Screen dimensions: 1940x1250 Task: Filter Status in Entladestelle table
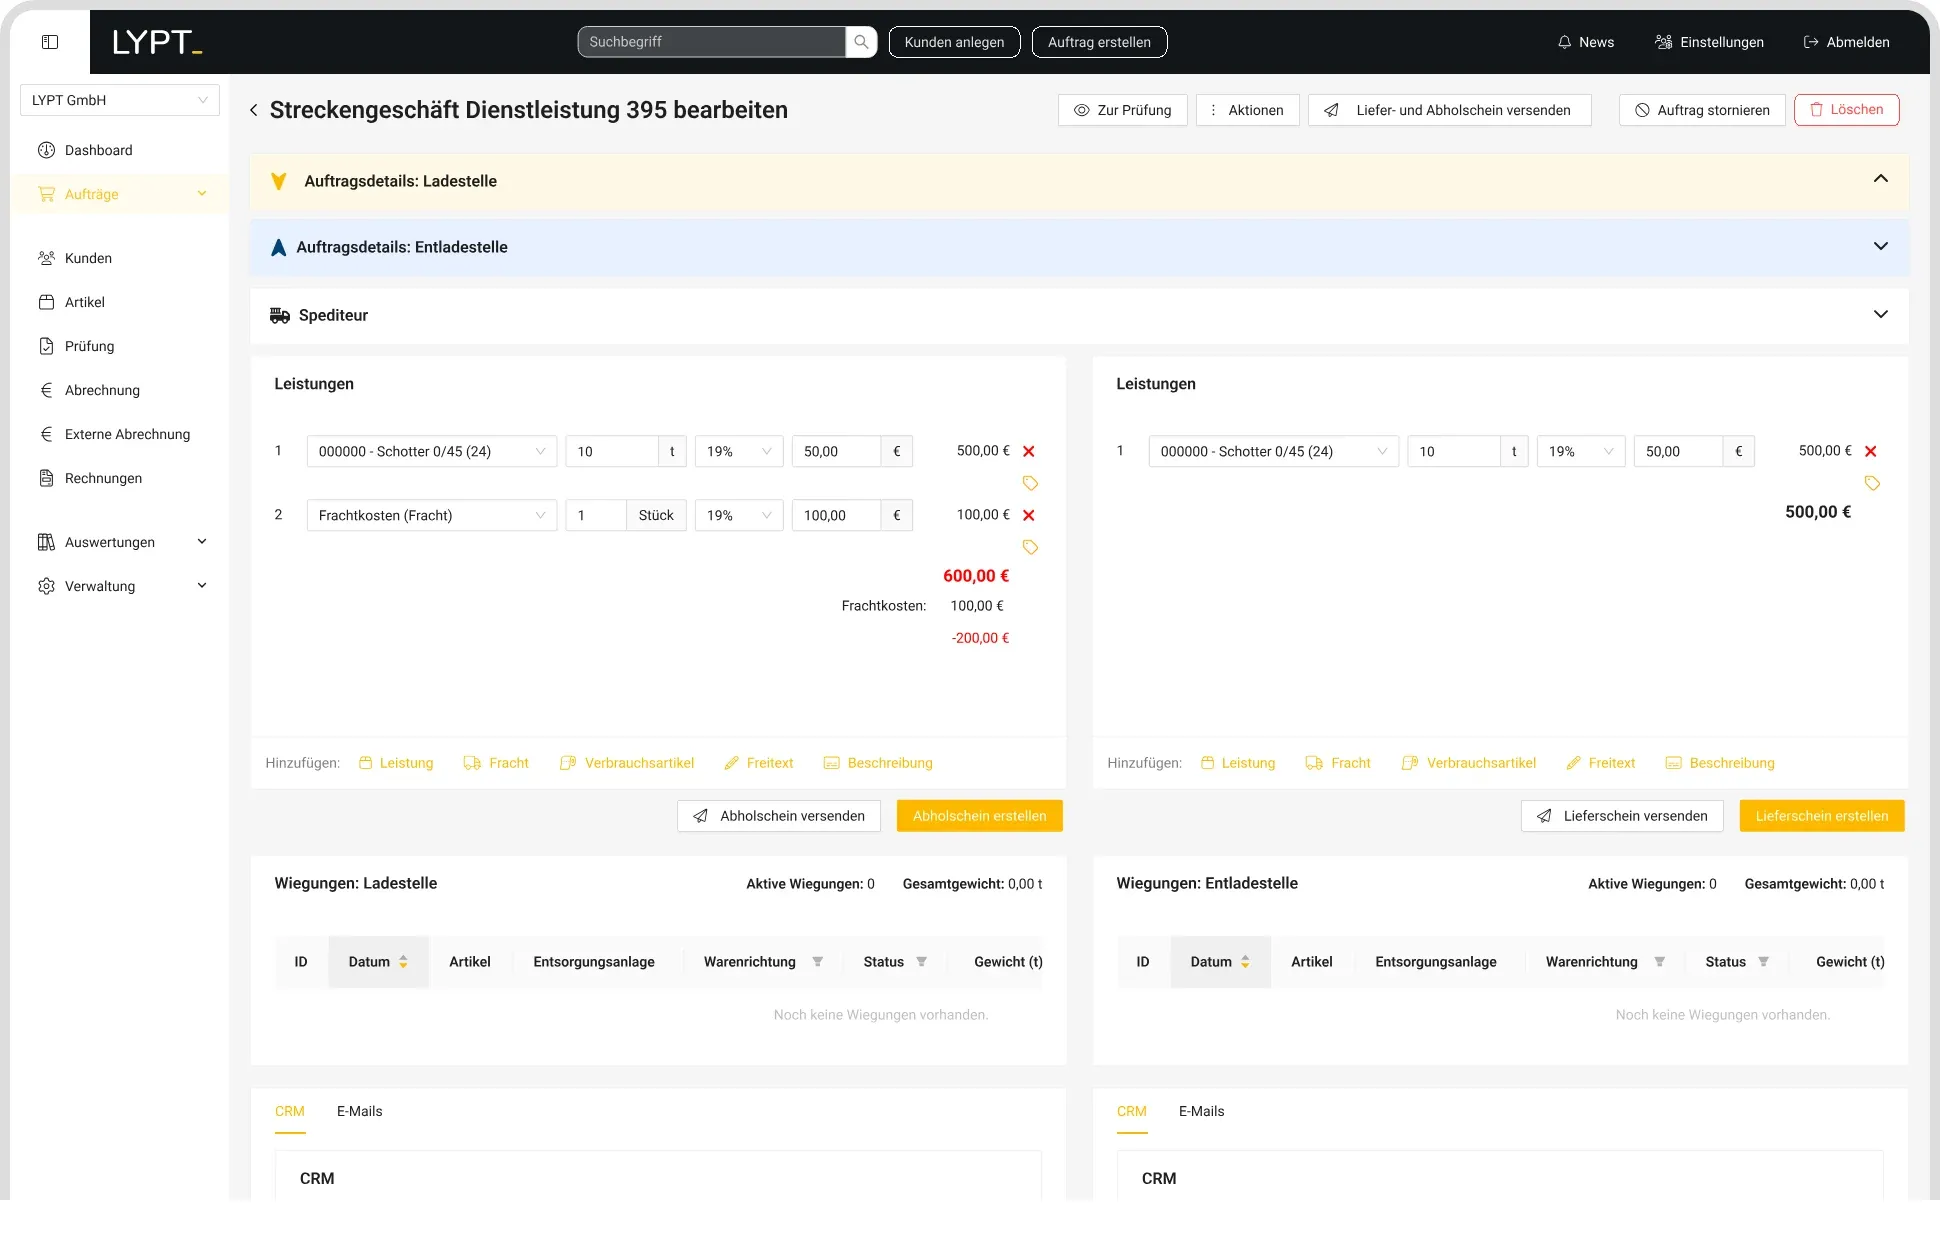coord(1764,962)
